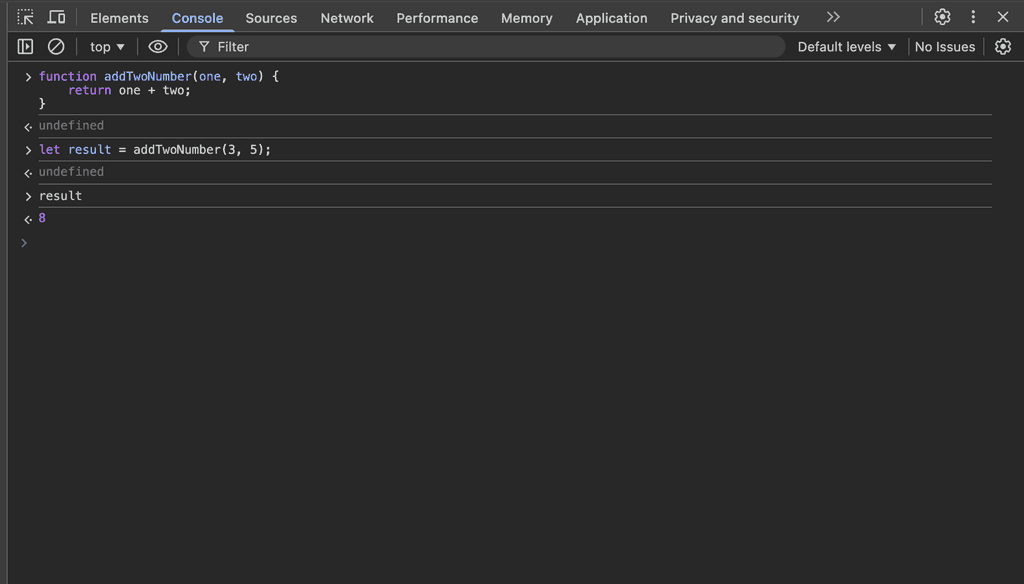Click the output value 8
Screen dimensions: 1024x584
tap(42, 218)
